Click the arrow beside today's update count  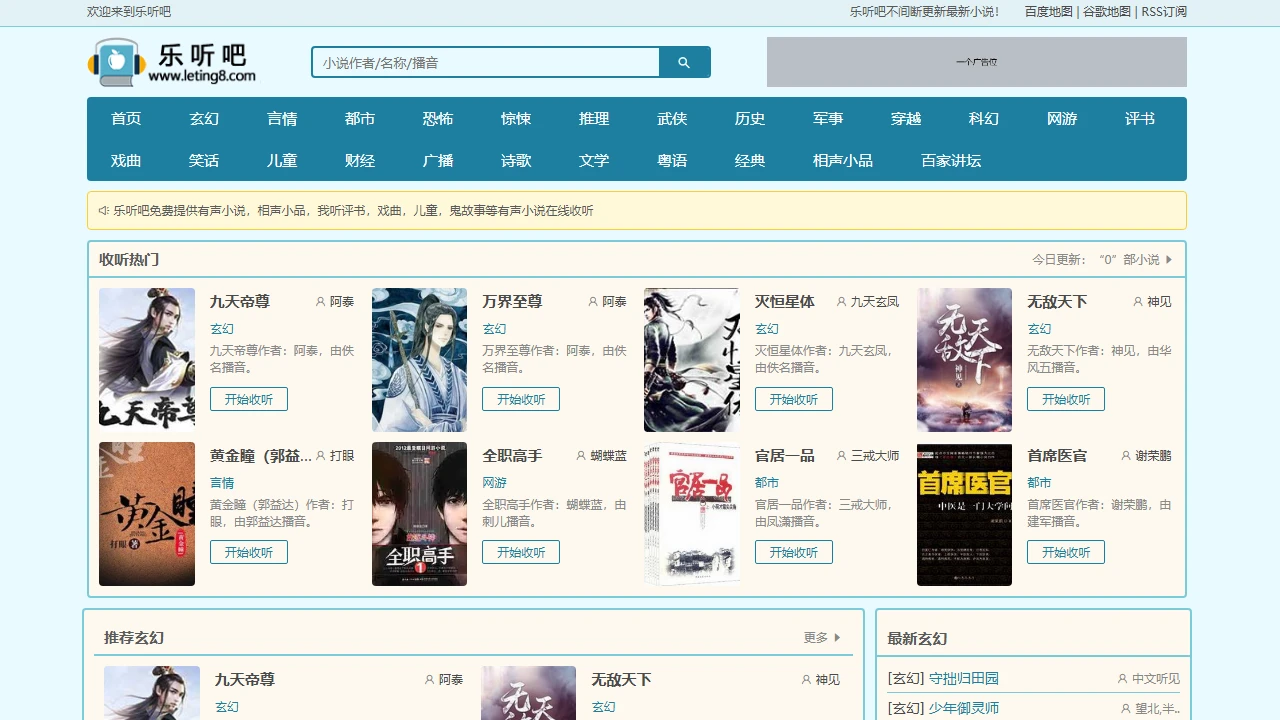point(1169,260)
